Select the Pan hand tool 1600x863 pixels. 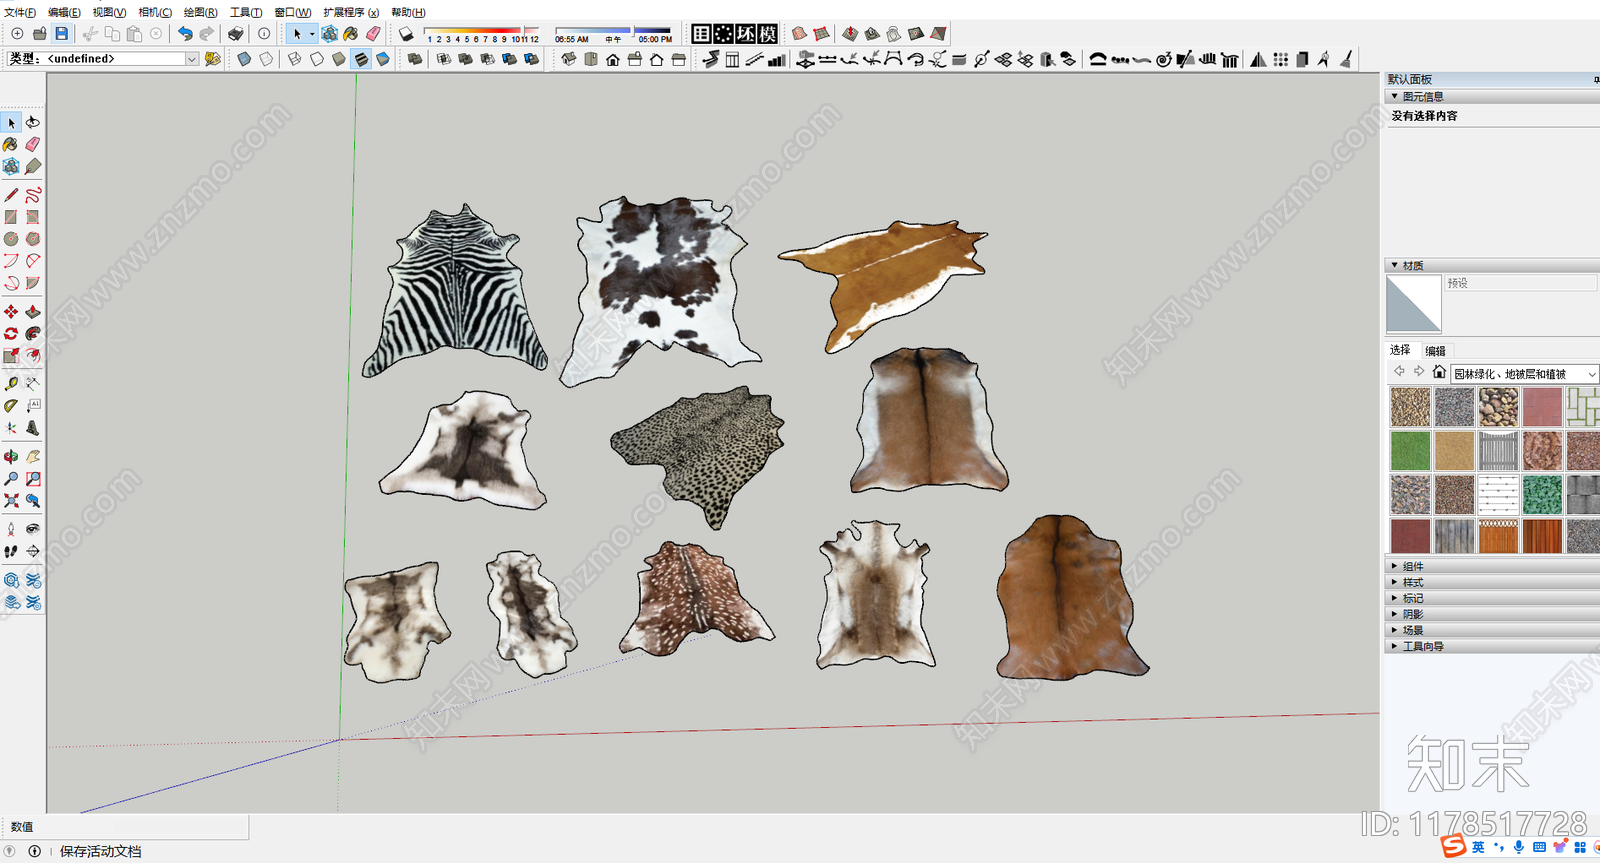[33, 457]
